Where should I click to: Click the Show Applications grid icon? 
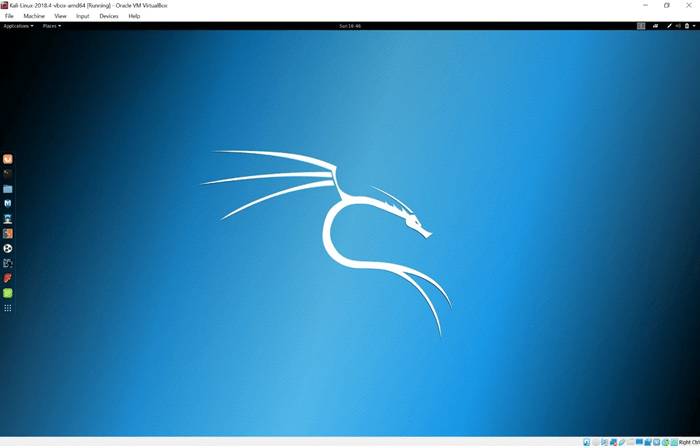pos(8,308)
